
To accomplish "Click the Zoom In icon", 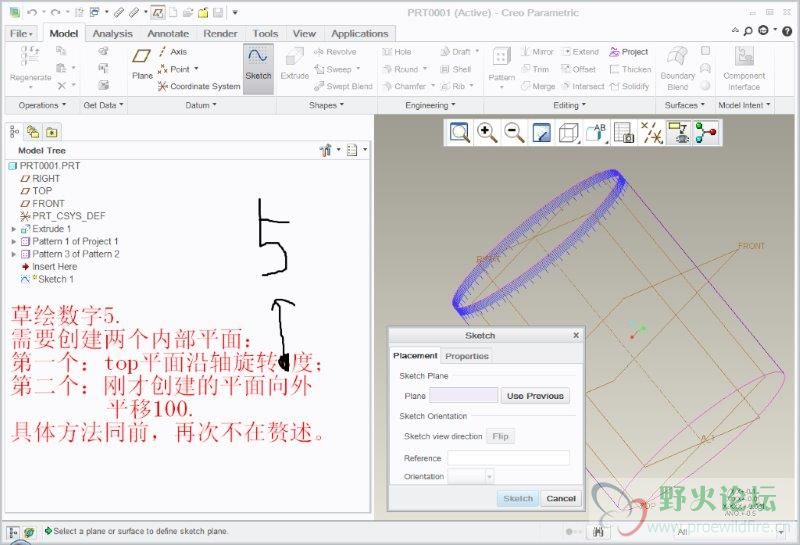I will (x=487, y=133).
